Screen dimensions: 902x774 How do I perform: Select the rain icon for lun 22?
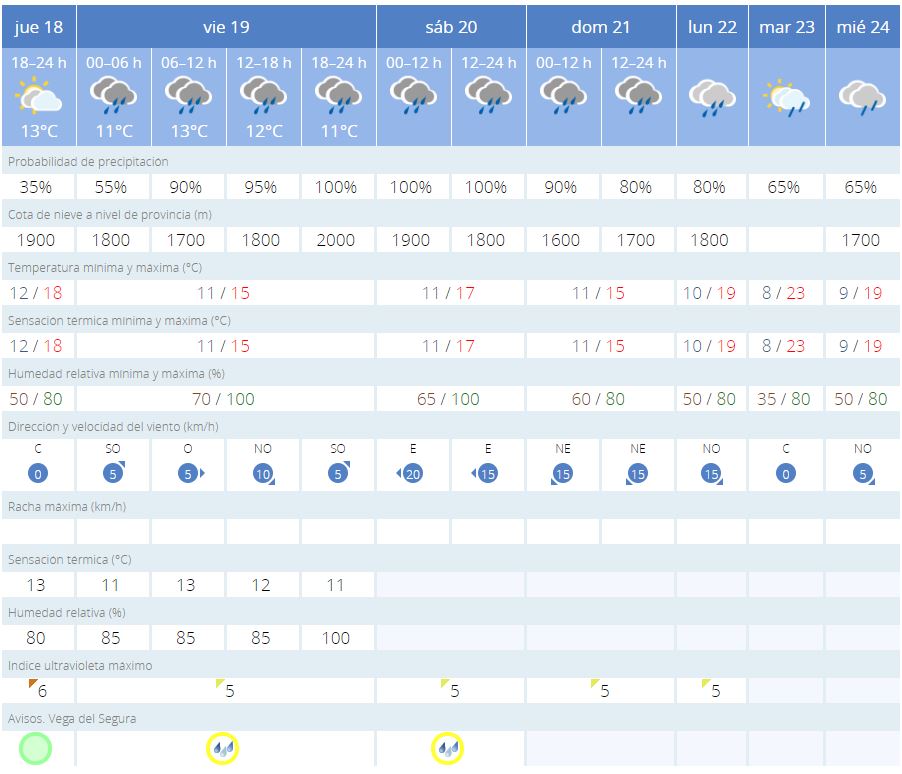pos(712,98)
